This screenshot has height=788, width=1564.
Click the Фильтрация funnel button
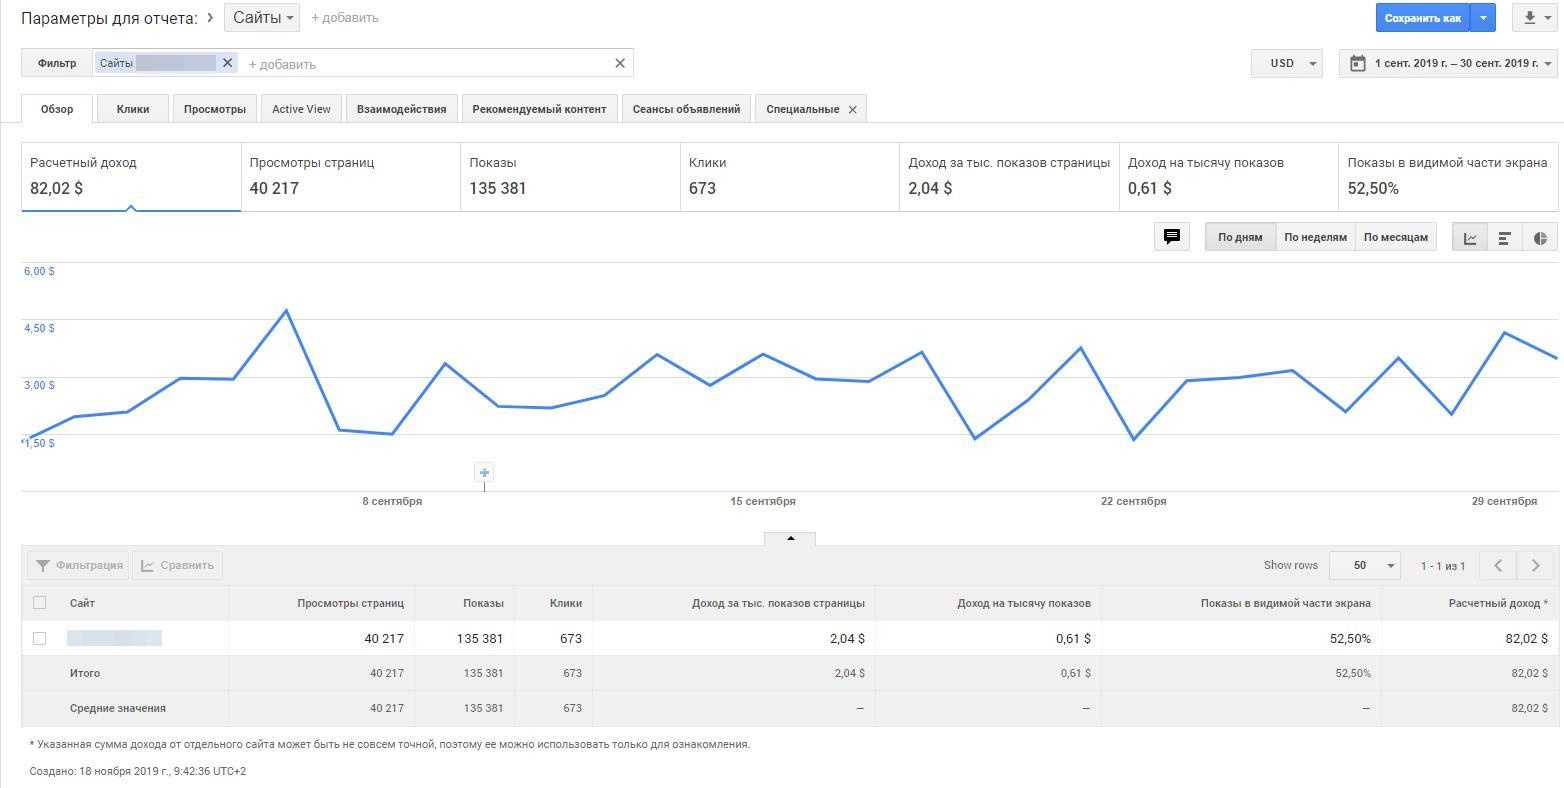79,565
